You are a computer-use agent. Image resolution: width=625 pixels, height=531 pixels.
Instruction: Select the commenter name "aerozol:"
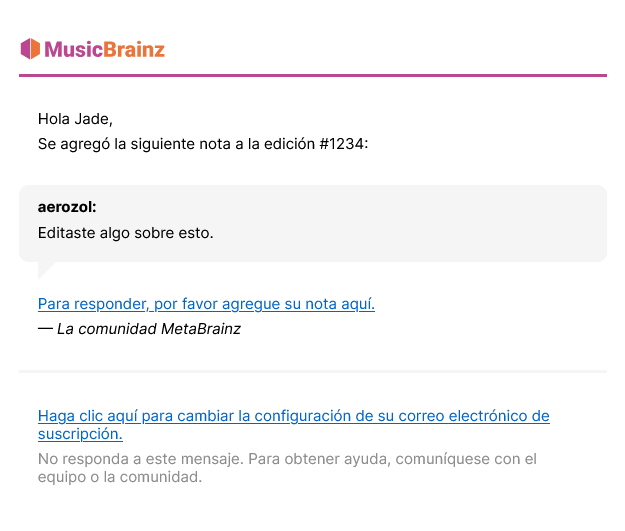67,207
